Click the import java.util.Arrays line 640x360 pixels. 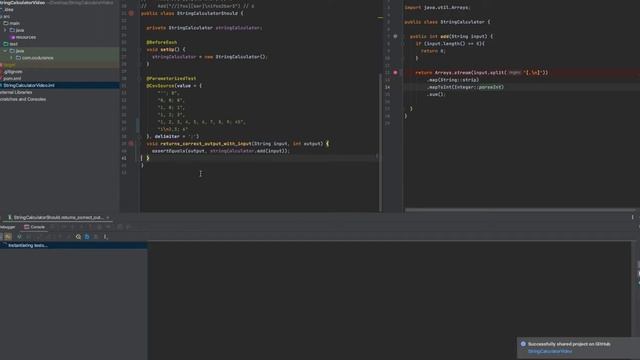(438, 7)
